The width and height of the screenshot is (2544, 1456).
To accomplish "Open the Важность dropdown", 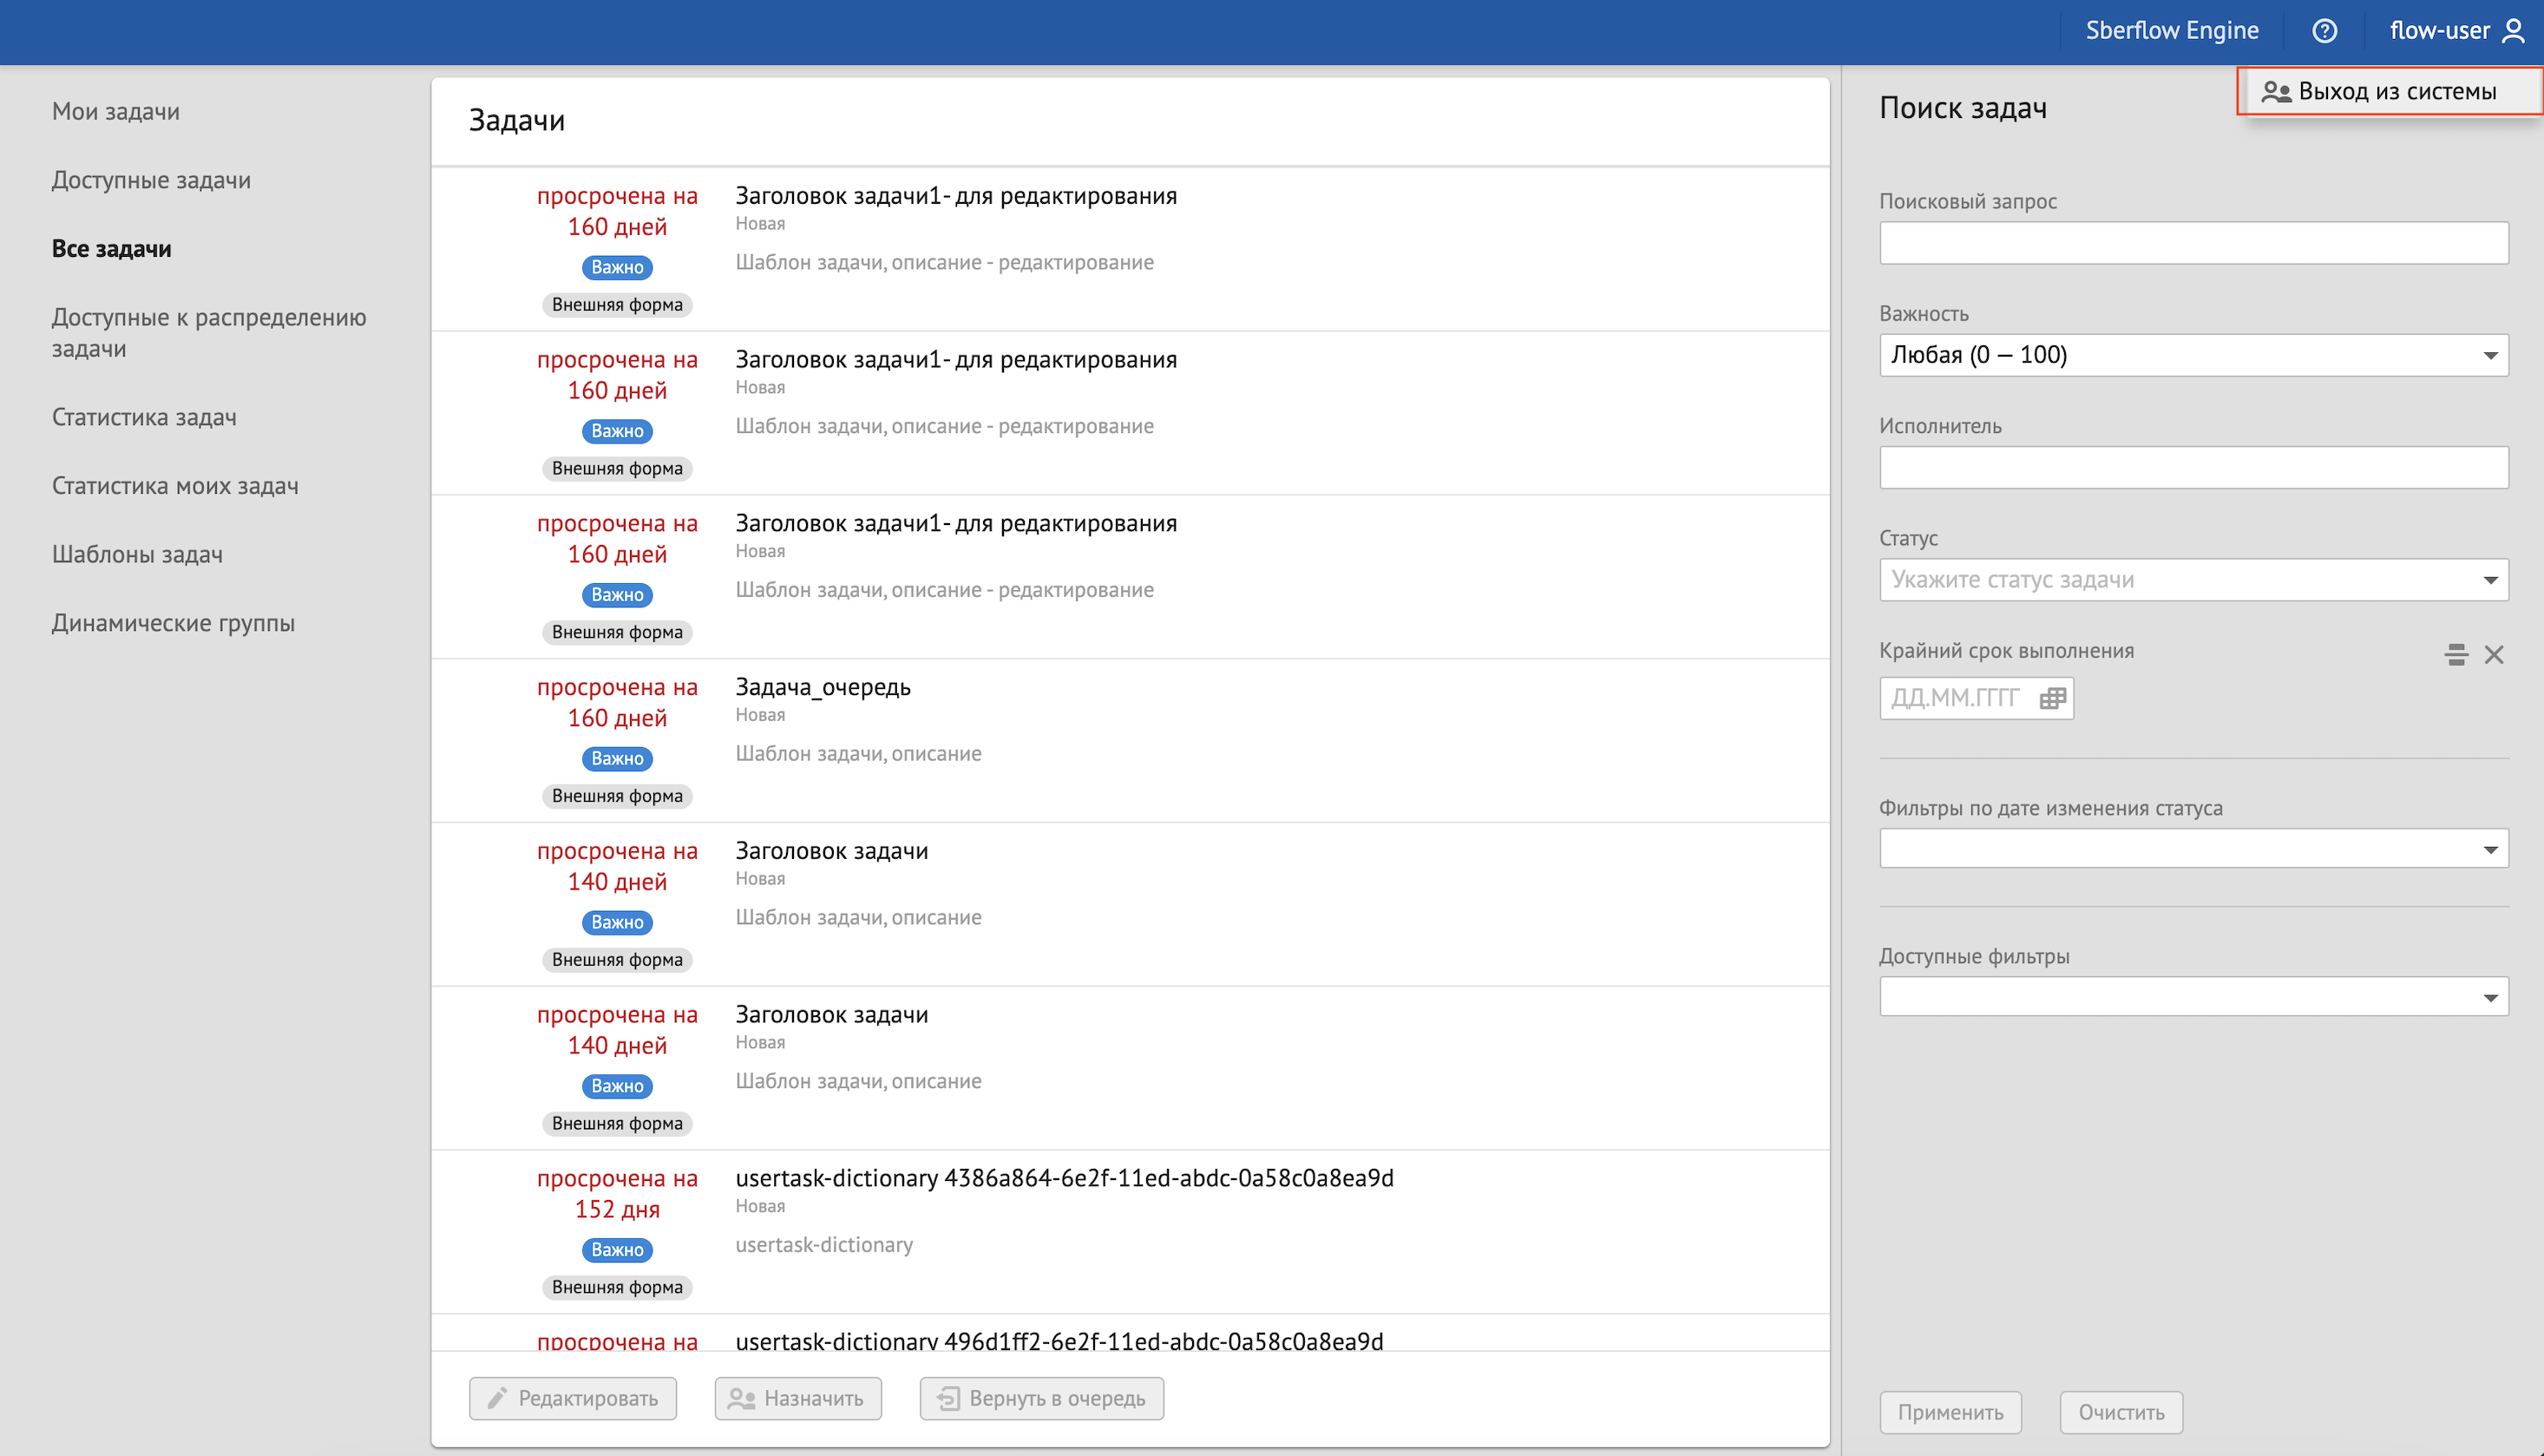I will [2193, 355].
